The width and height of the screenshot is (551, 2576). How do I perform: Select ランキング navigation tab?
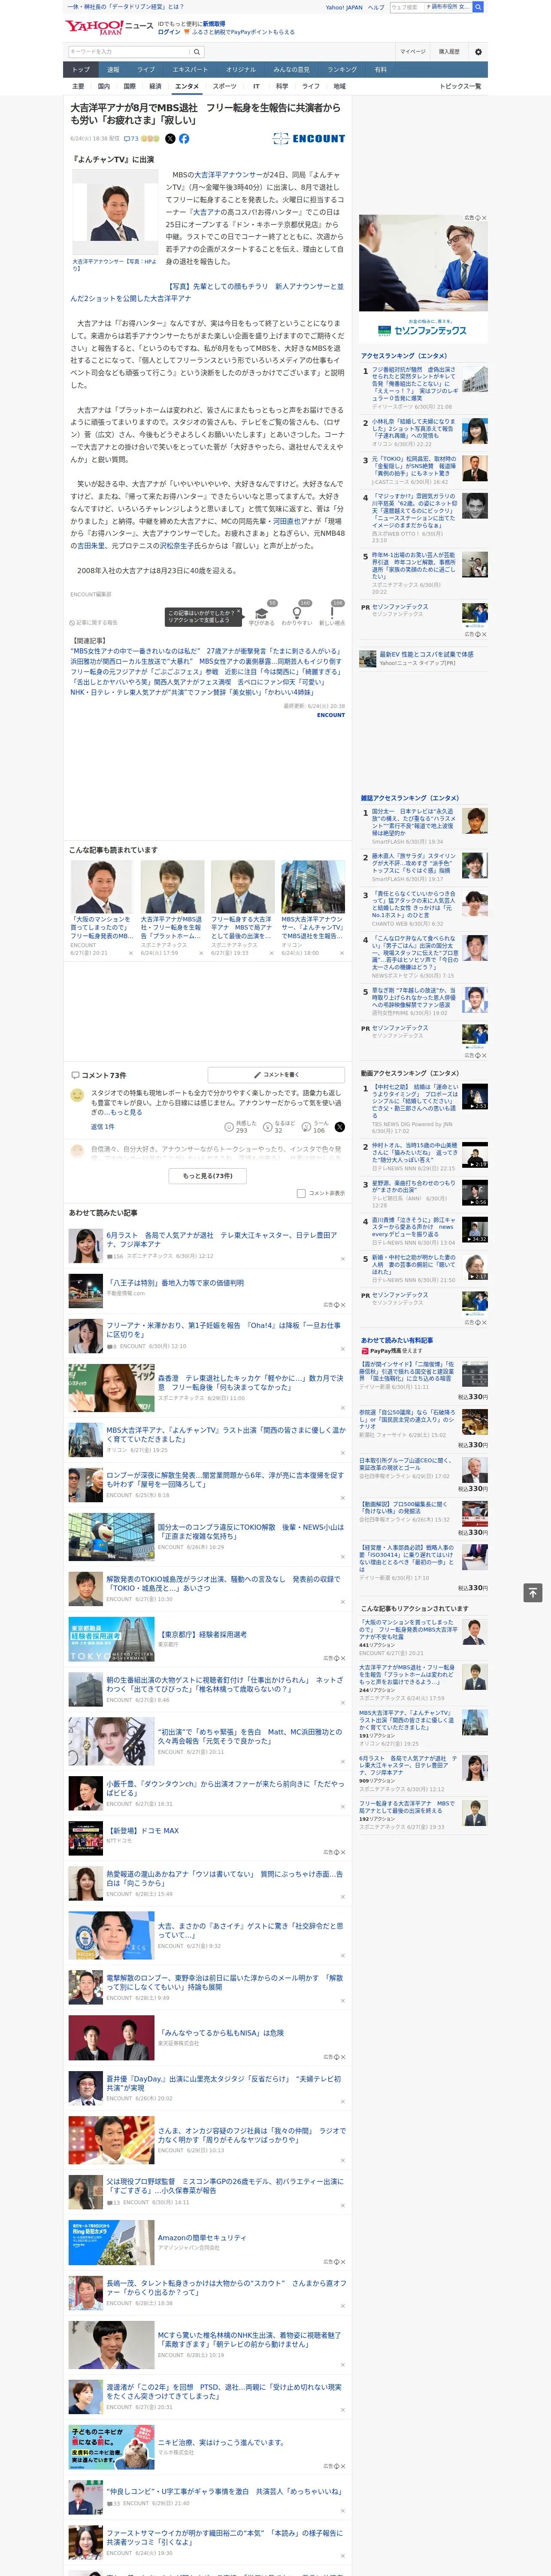pyautogui.click(x=342, y=70)
